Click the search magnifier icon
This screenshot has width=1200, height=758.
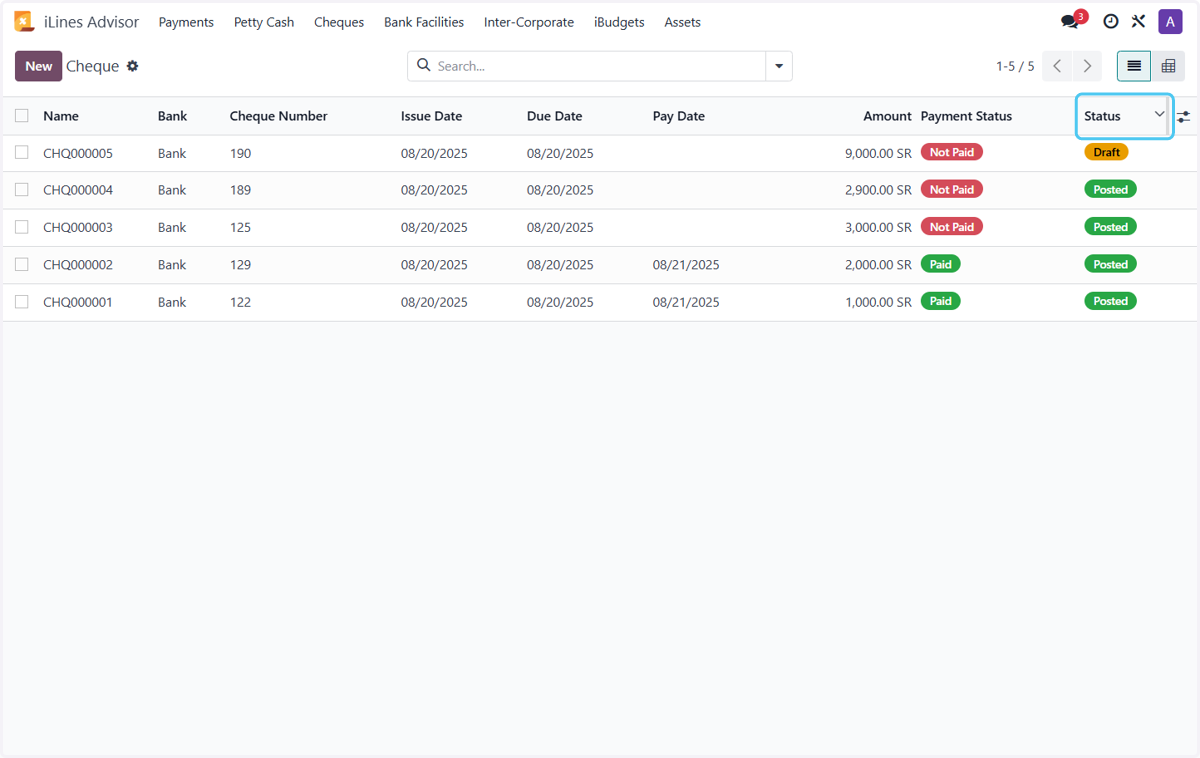(424, 66)
